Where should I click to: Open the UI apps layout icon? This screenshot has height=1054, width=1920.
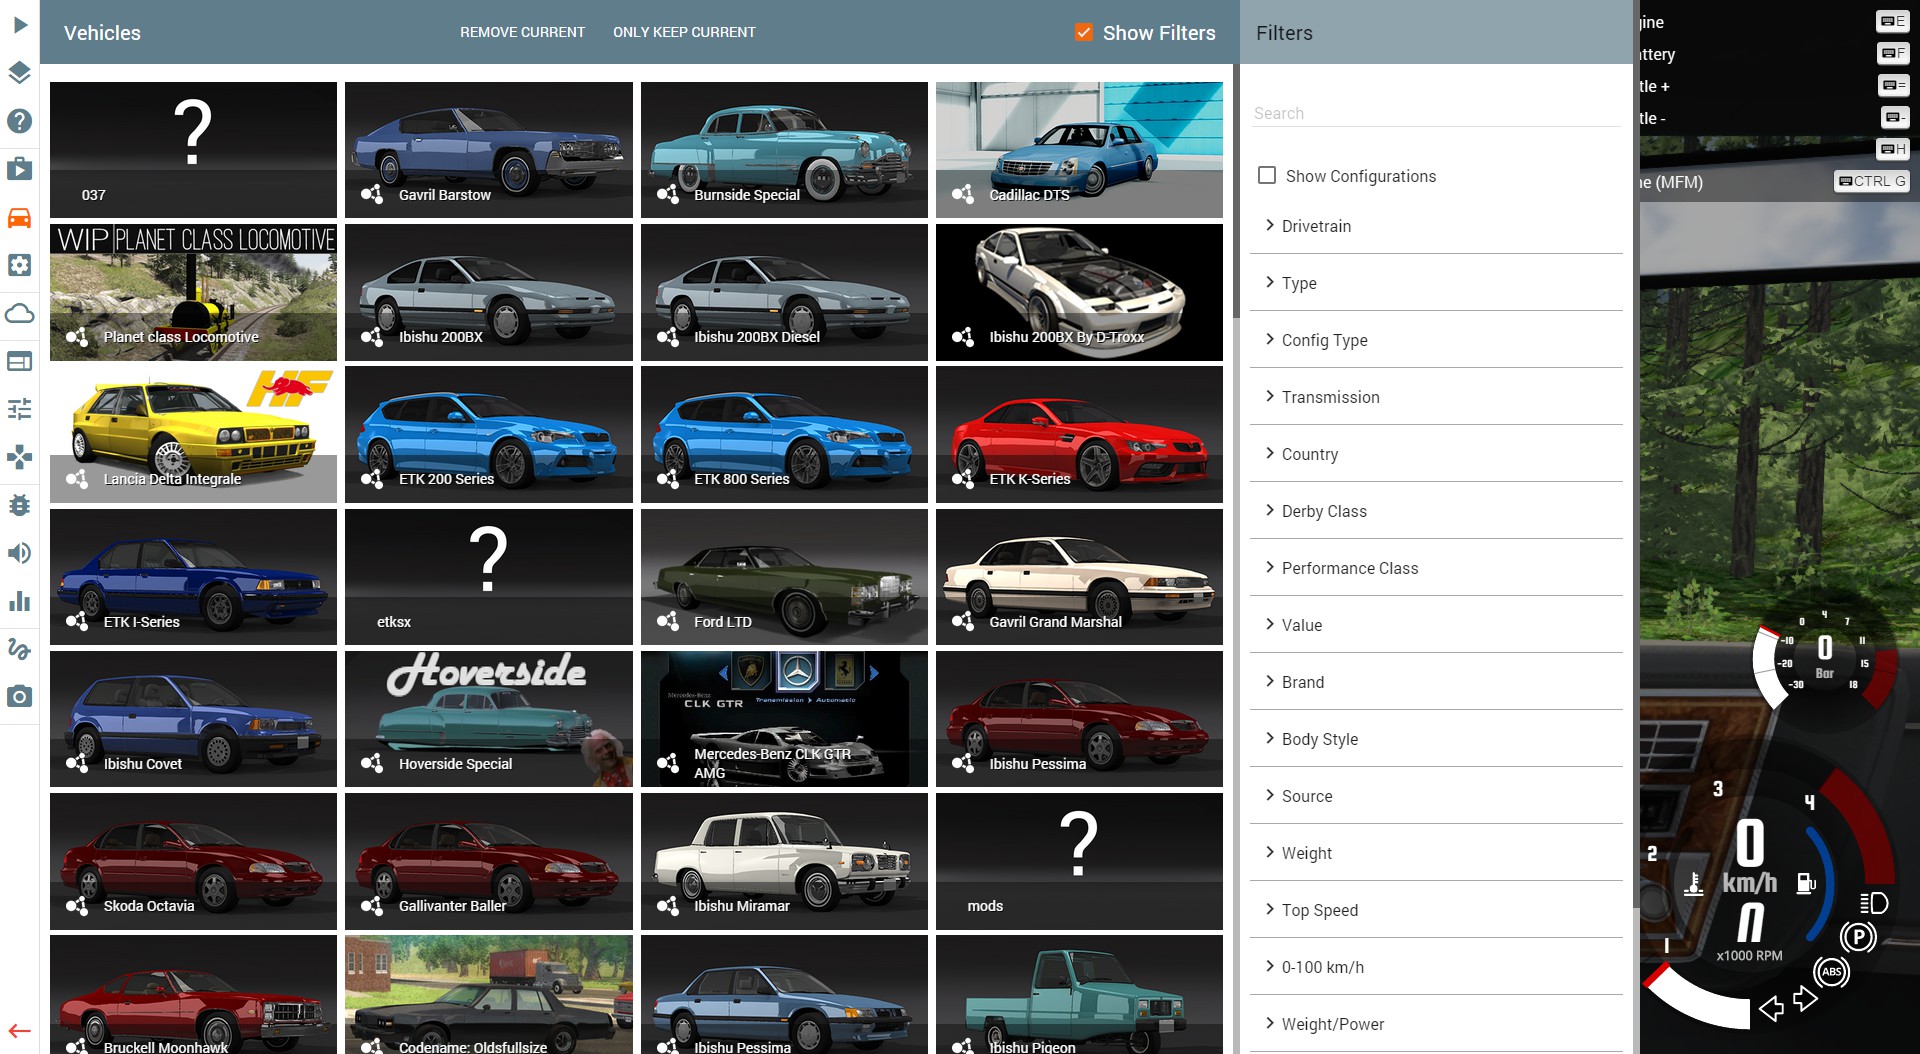pos(20,361)
